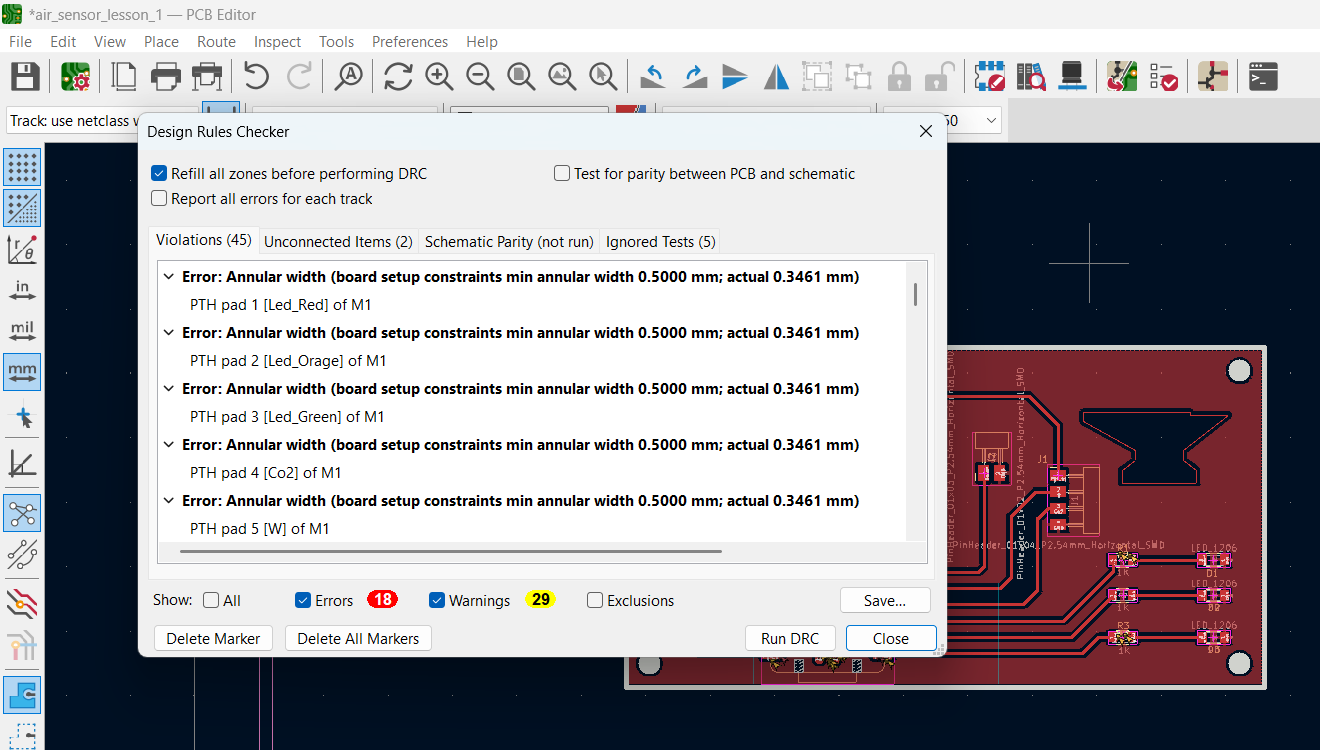Image resolution: width=1320 pixels, height=750 pixels.
Task: Click Close button in DRC dialog
Action: click(x=891, y=638)
